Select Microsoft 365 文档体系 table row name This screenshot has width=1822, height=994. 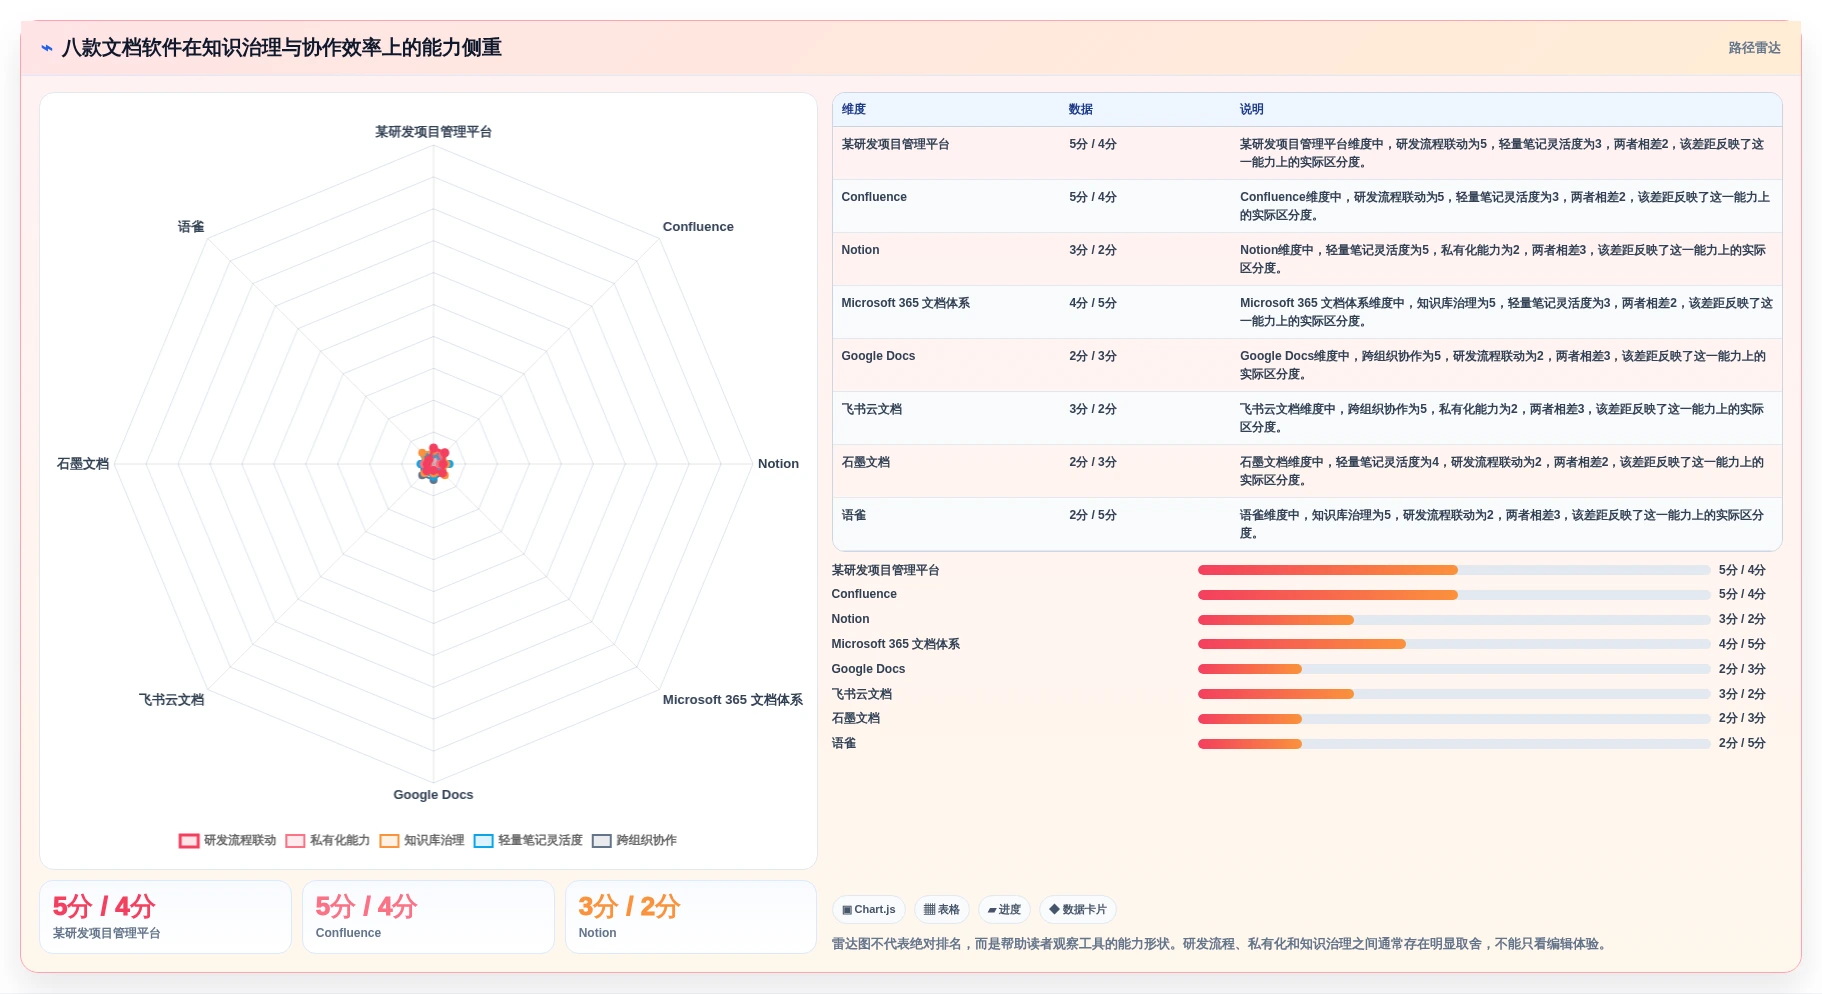905,303
